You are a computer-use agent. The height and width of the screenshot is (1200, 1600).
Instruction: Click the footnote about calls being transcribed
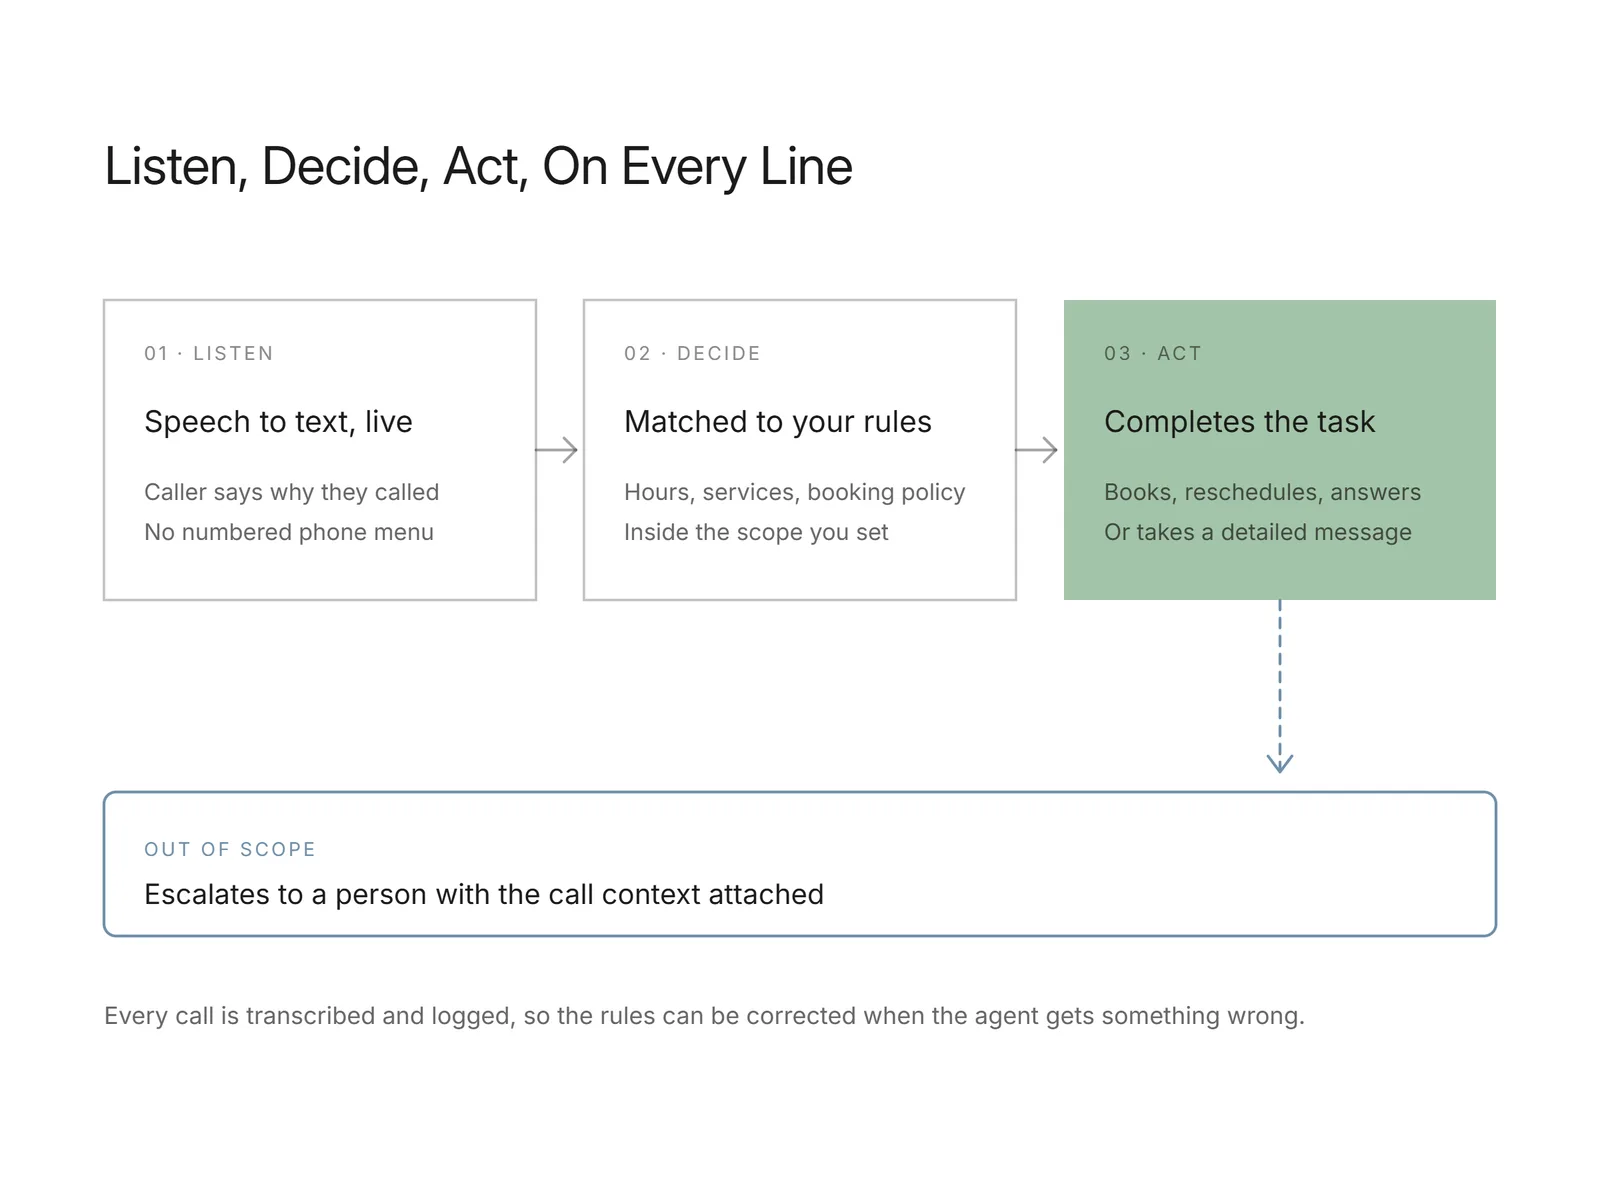(x=704, y=1016)
